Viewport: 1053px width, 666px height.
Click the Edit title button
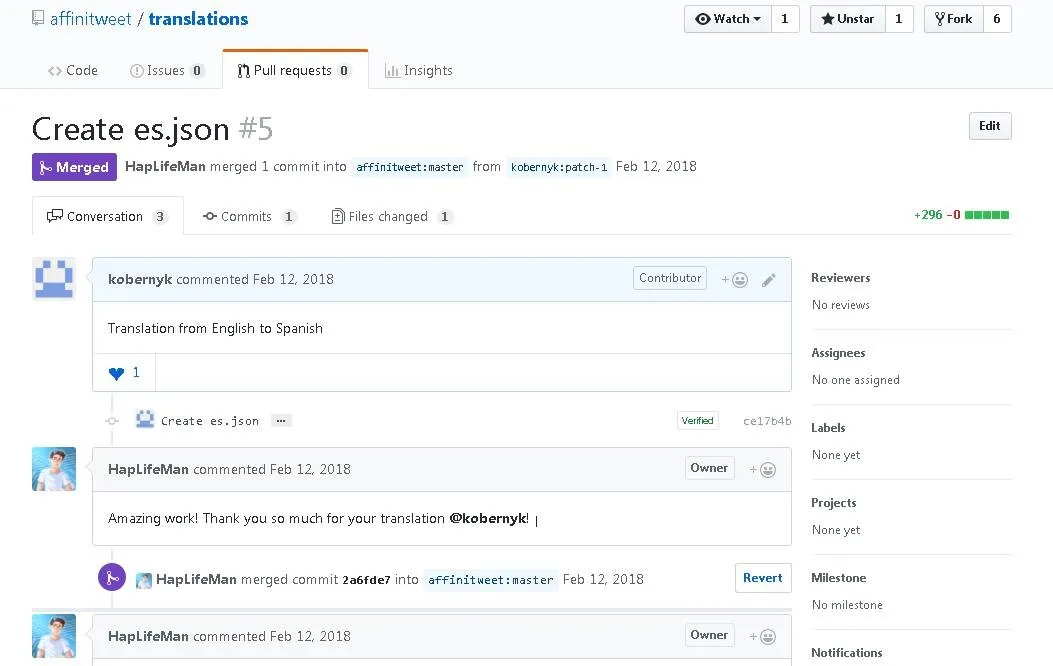pyautogui.click(x=990, y=126)
